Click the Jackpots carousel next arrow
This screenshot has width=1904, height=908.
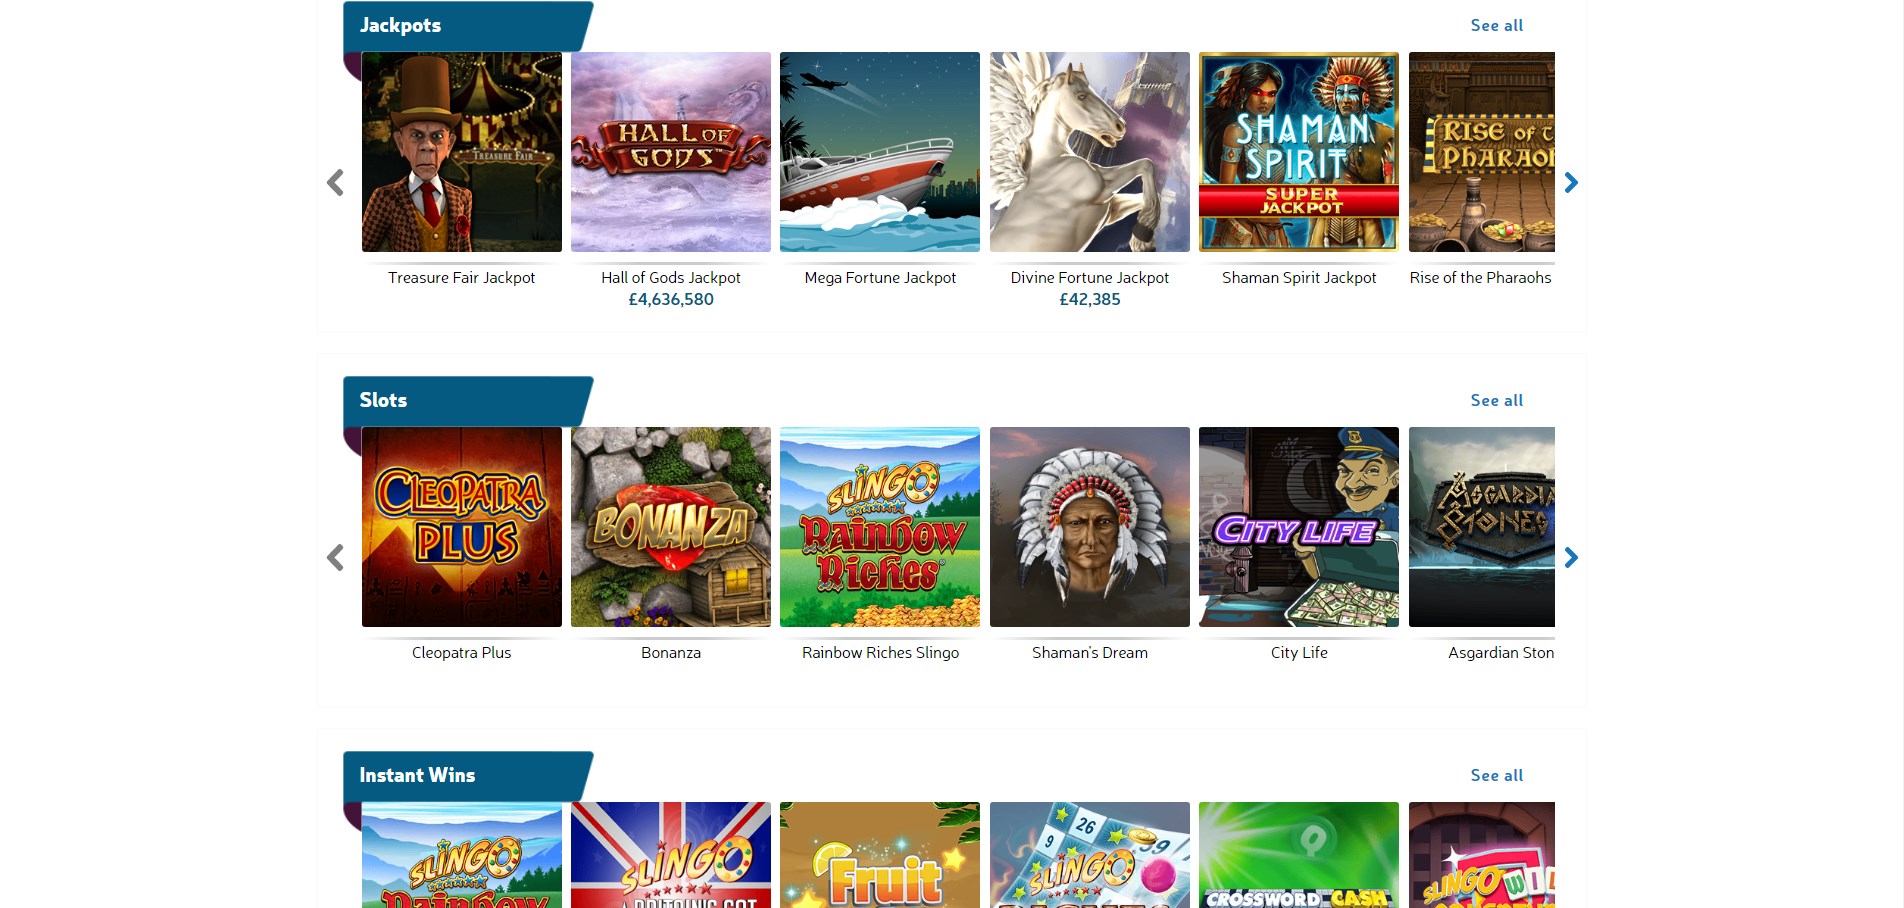tap(1571, 182)
